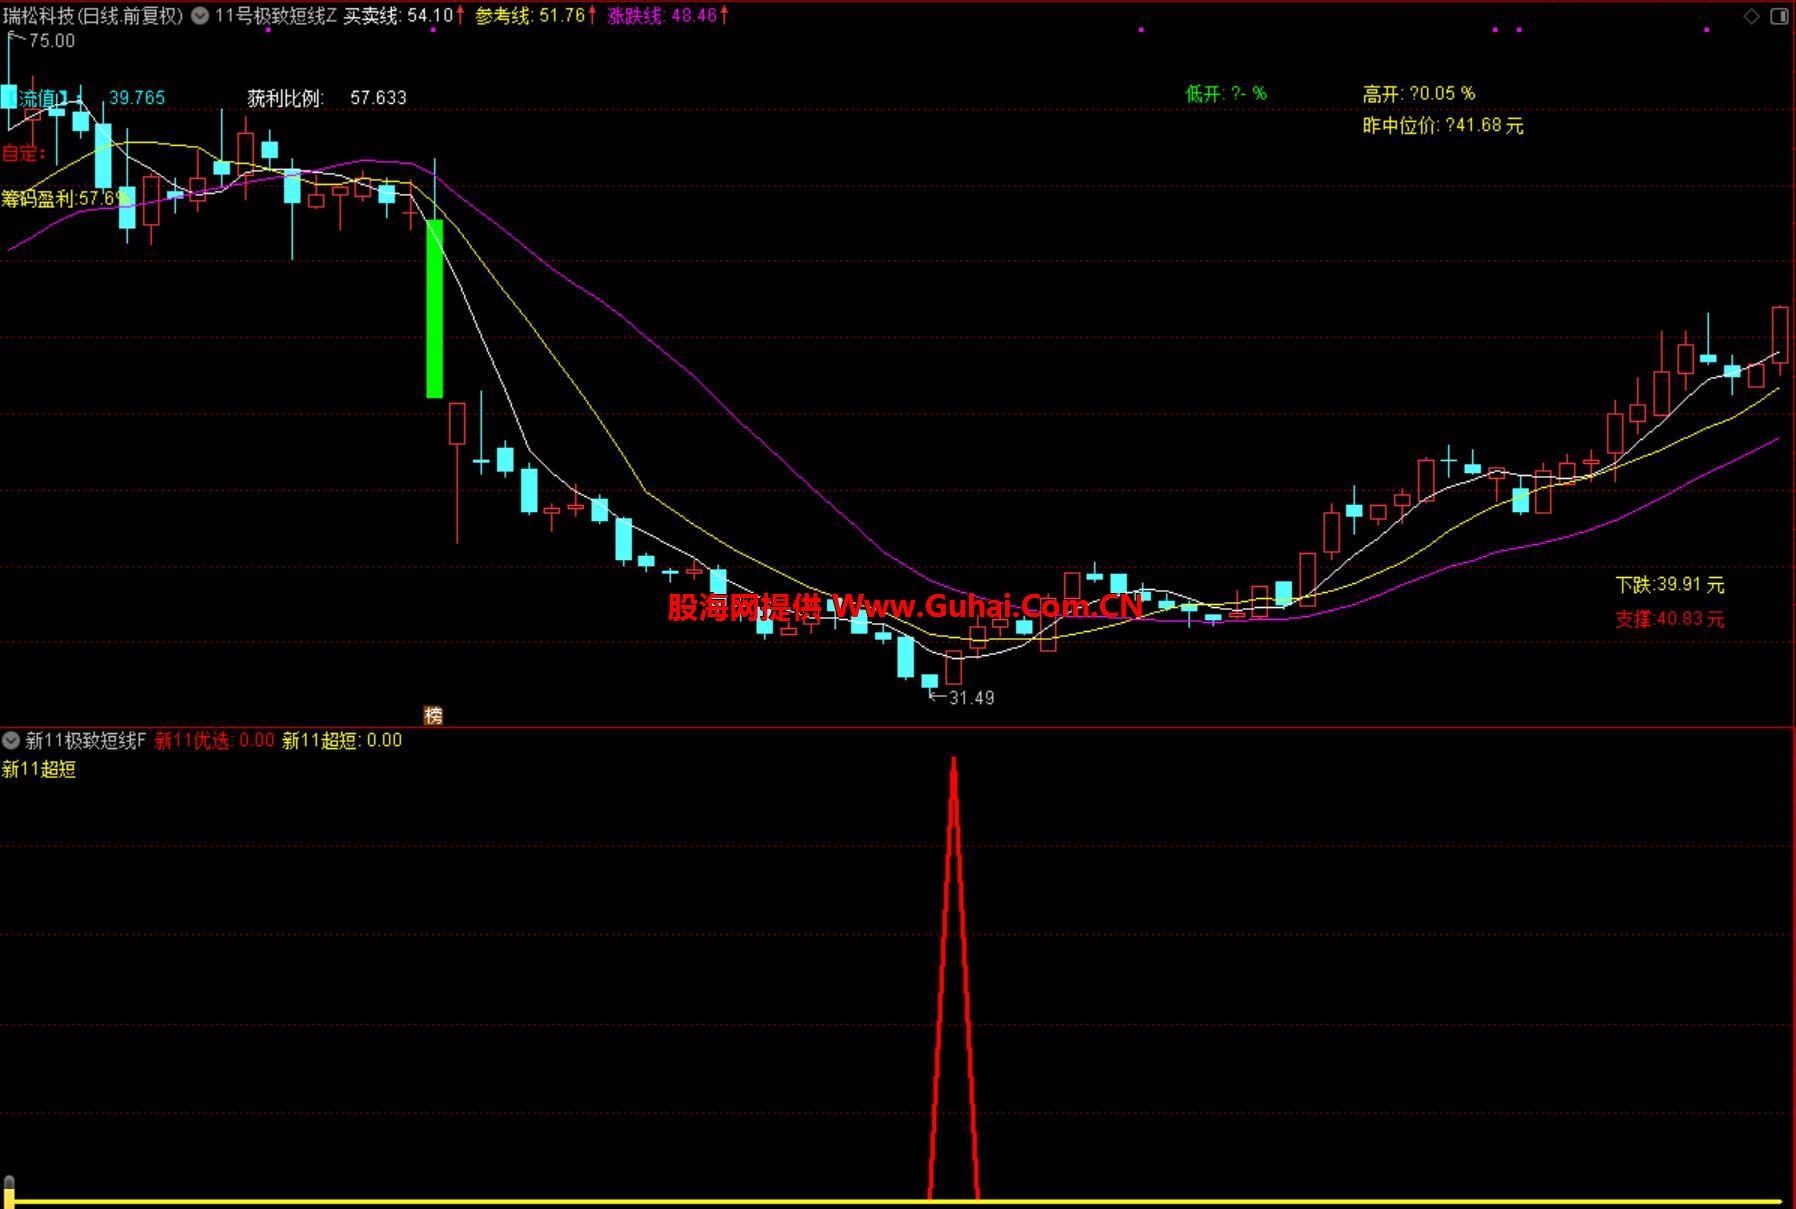Click the 新11超短: 0.00 value label
This screenshot has height=1209, width=1796.
342,740
